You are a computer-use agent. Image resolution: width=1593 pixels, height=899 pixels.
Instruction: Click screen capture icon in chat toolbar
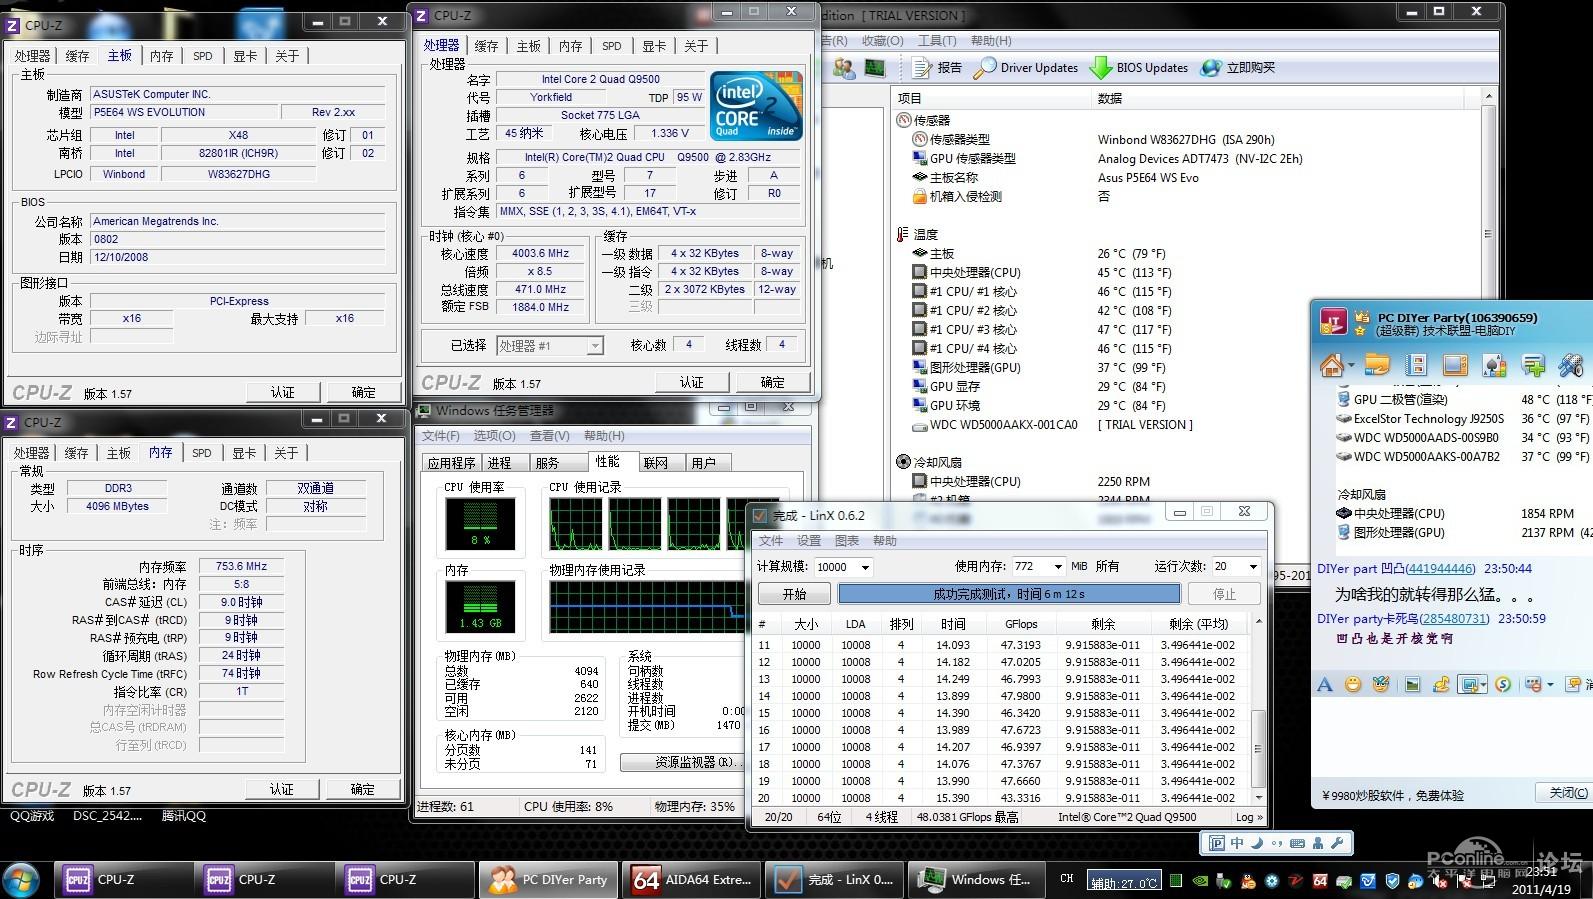1469,685
